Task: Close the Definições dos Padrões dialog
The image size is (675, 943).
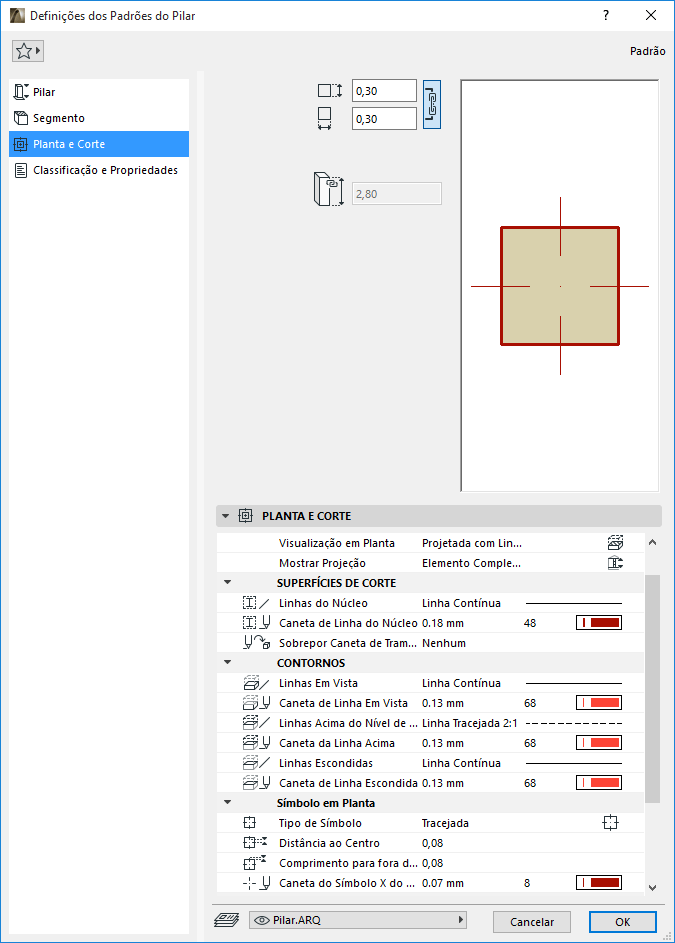Action: pyautogui.click(x=651, y=15)
